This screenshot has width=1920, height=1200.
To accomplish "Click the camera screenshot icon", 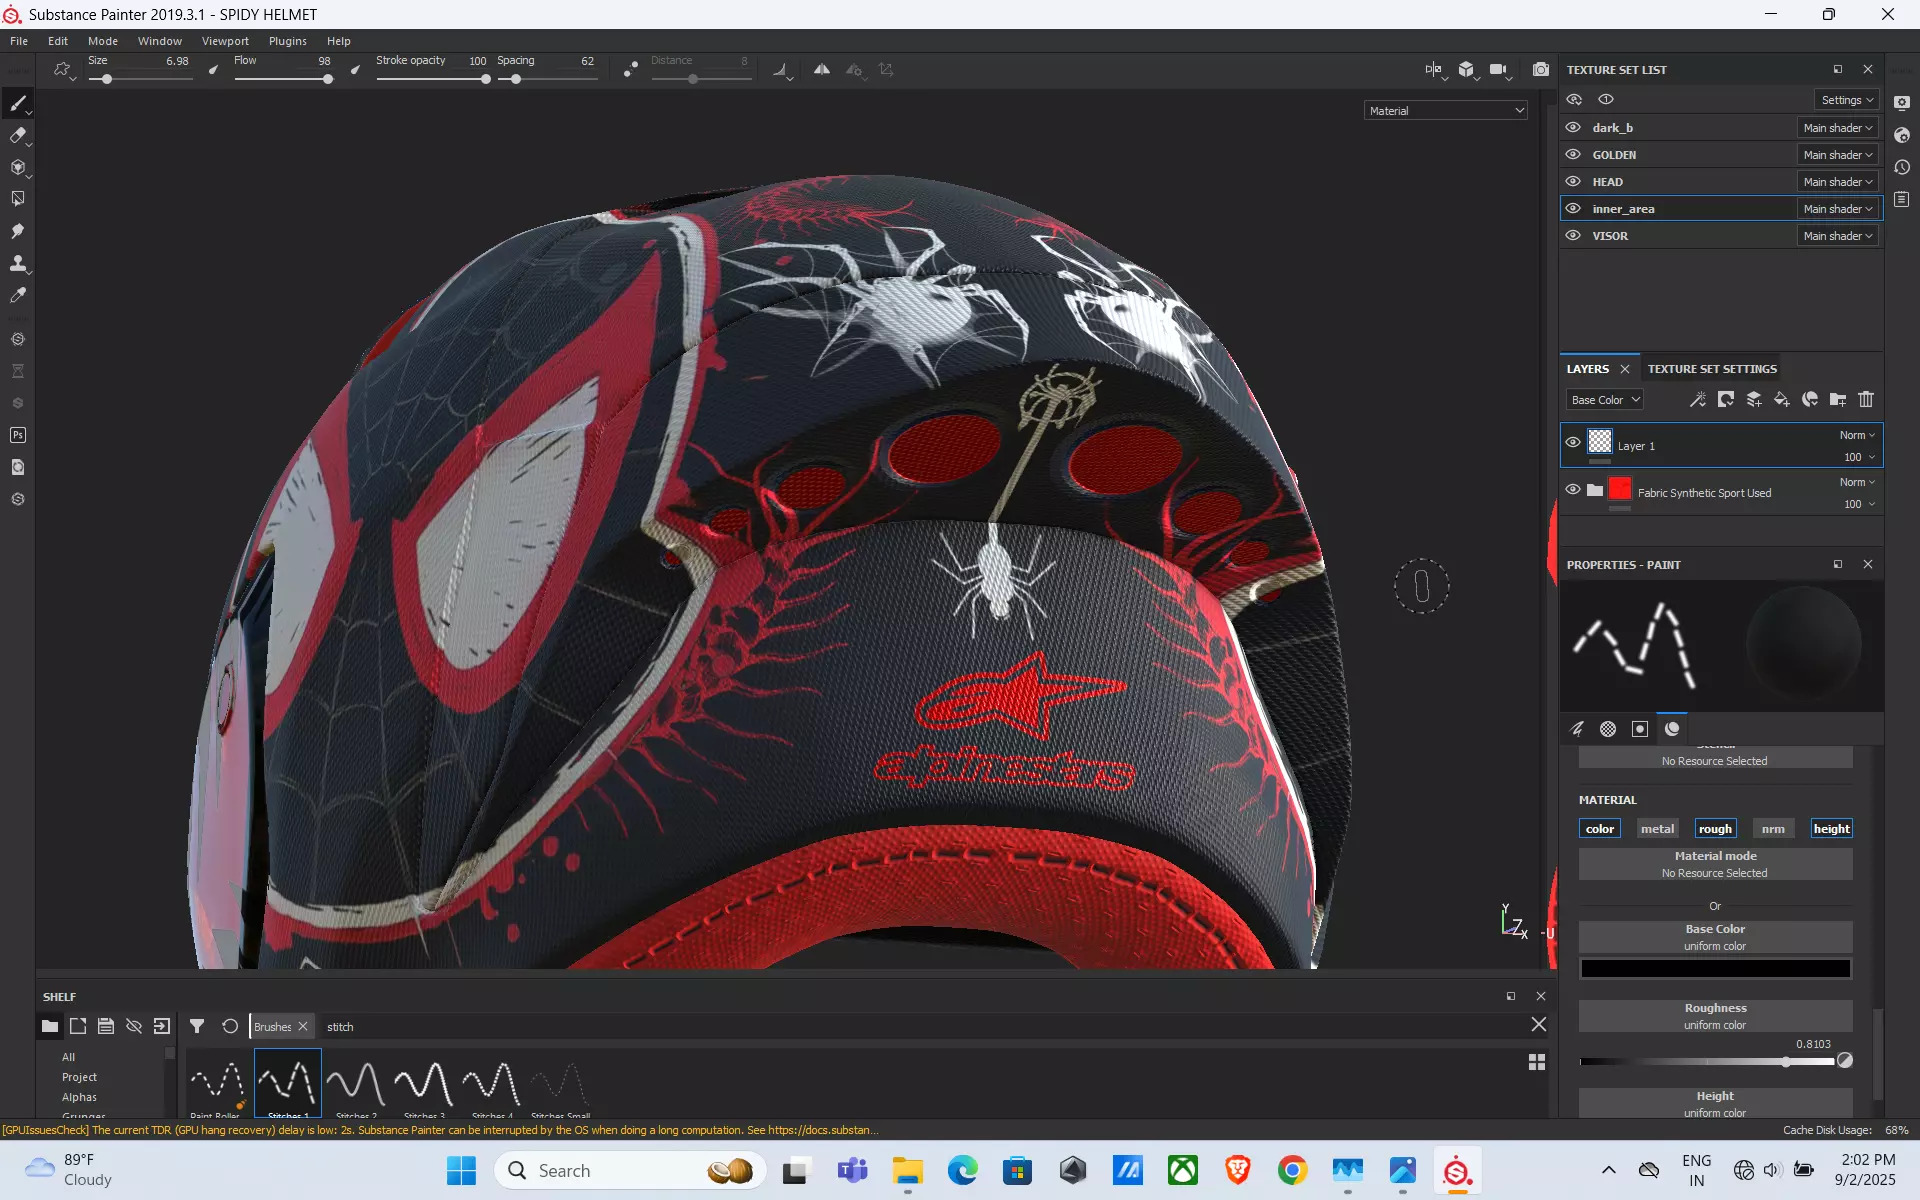I will [x=1541, y=70].
